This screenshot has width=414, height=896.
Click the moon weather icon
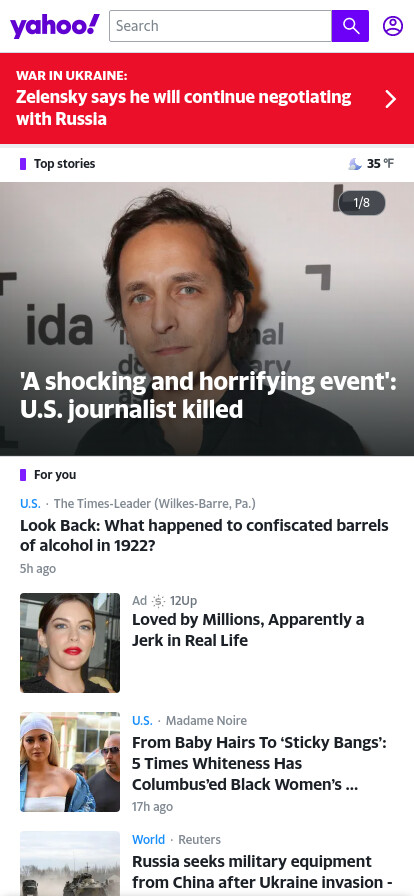point(355,164)
